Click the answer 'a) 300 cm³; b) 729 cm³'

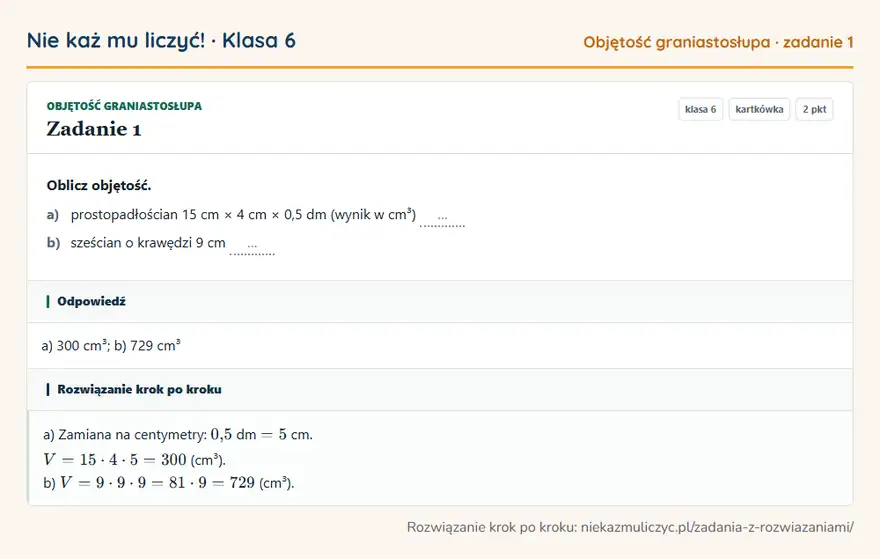pos(111,346)
